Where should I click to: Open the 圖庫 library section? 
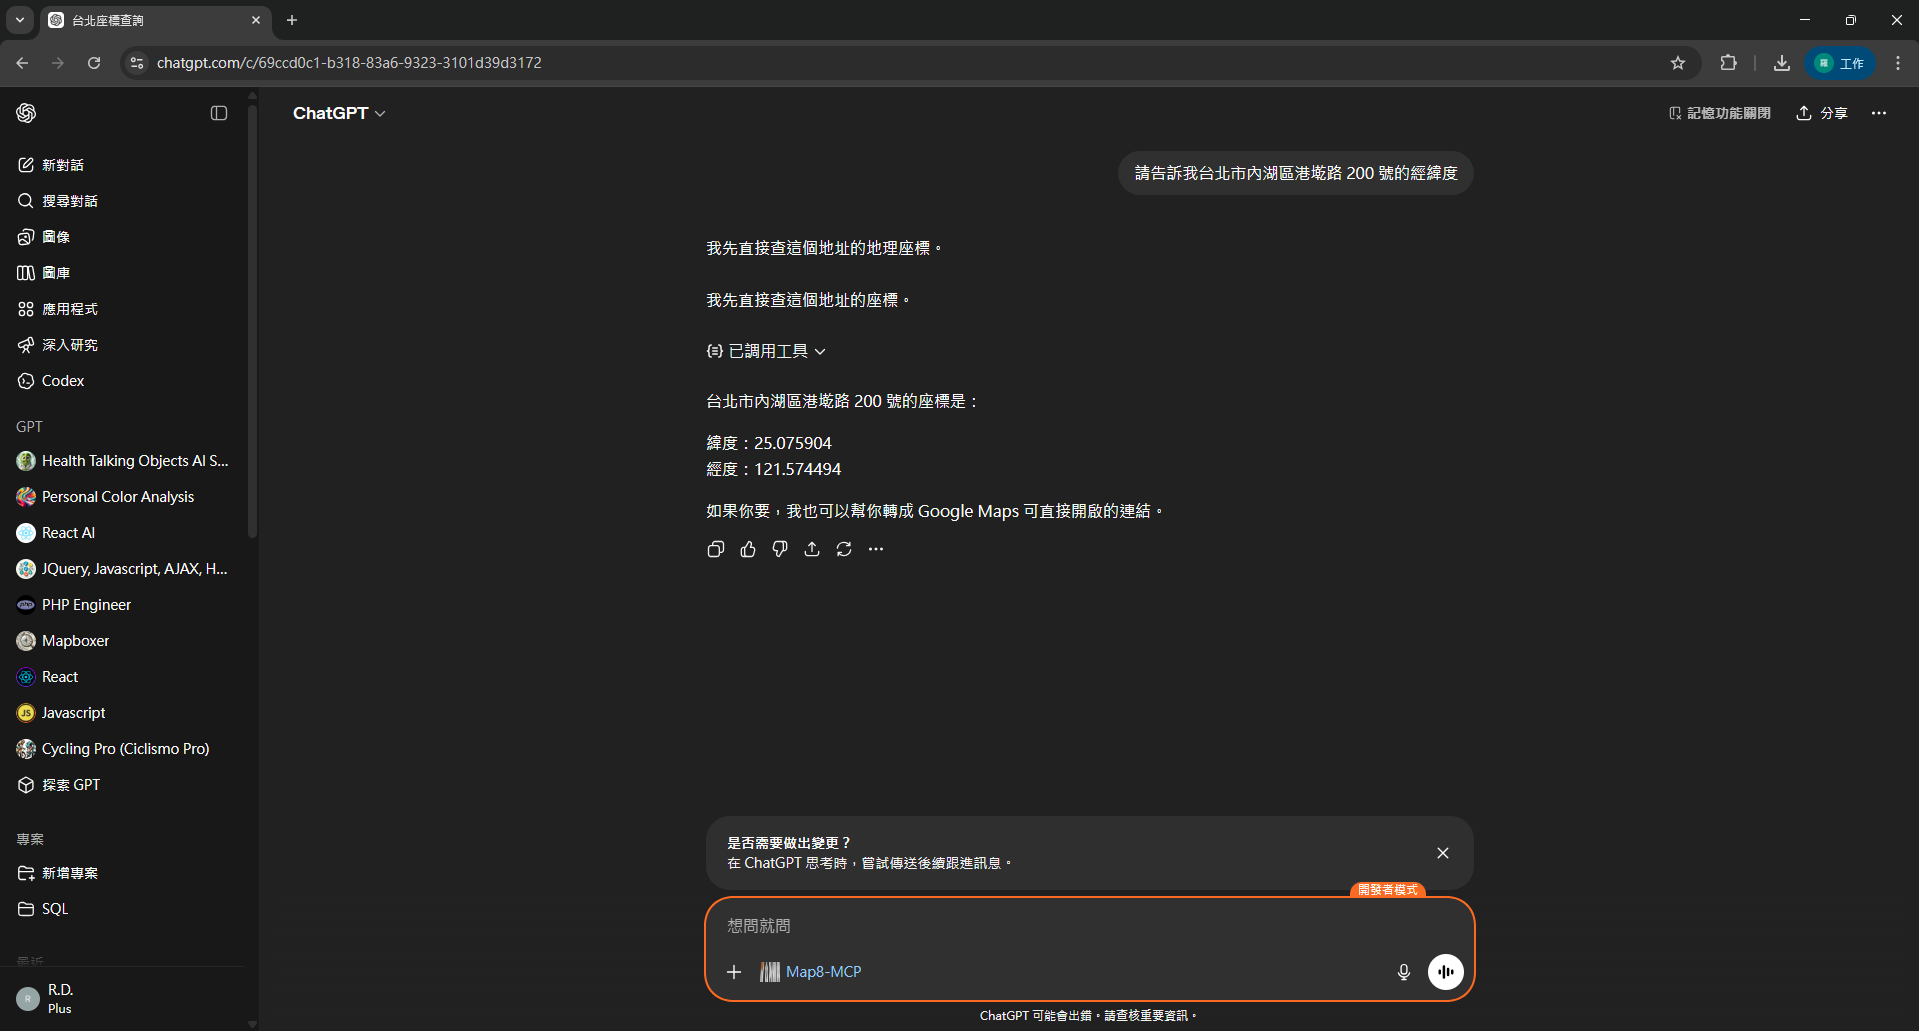click(x=122, y=273)
